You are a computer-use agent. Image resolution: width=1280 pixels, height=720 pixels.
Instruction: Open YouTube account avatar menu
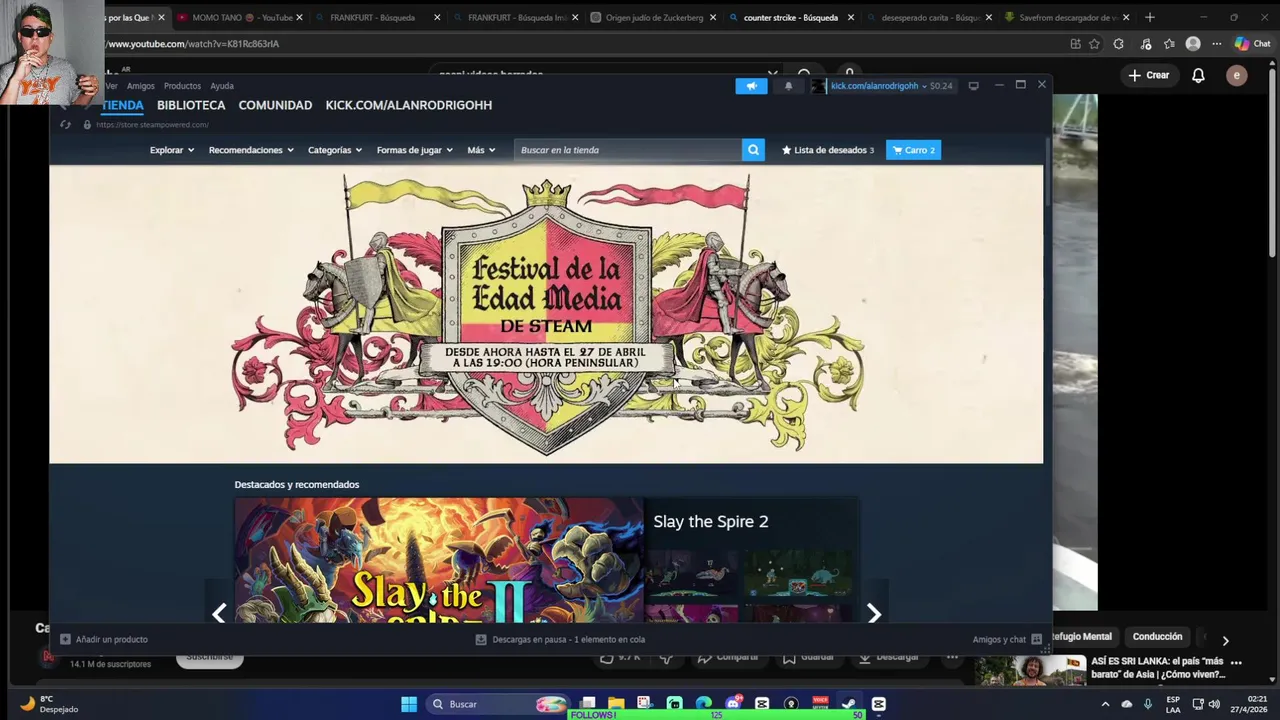point(1237,75)
